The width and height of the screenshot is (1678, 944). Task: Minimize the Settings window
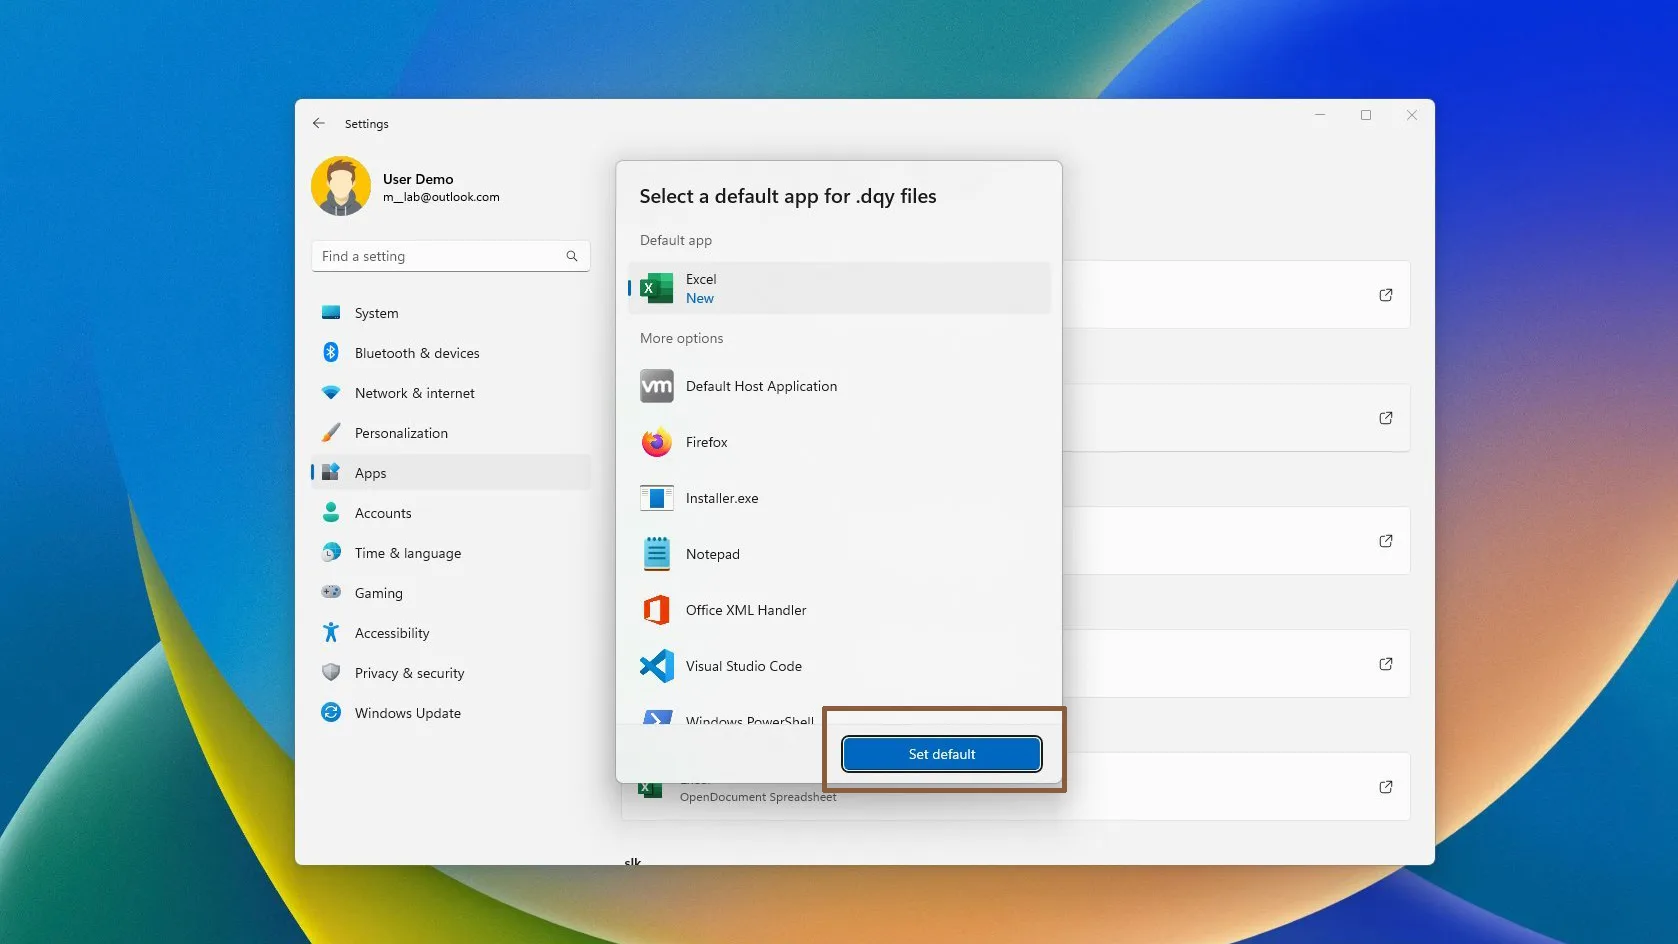[x=1320, y=115]
